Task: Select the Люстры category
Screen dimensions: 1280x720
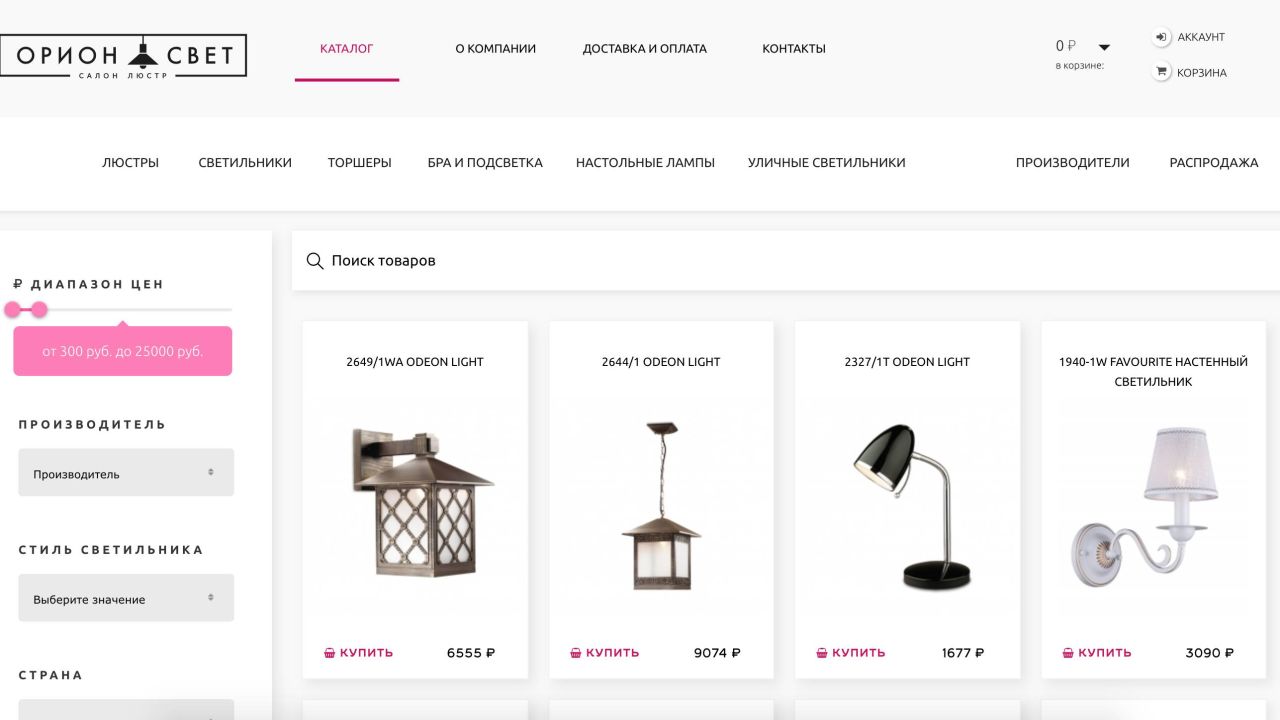Action: click(x=130, y=162)
